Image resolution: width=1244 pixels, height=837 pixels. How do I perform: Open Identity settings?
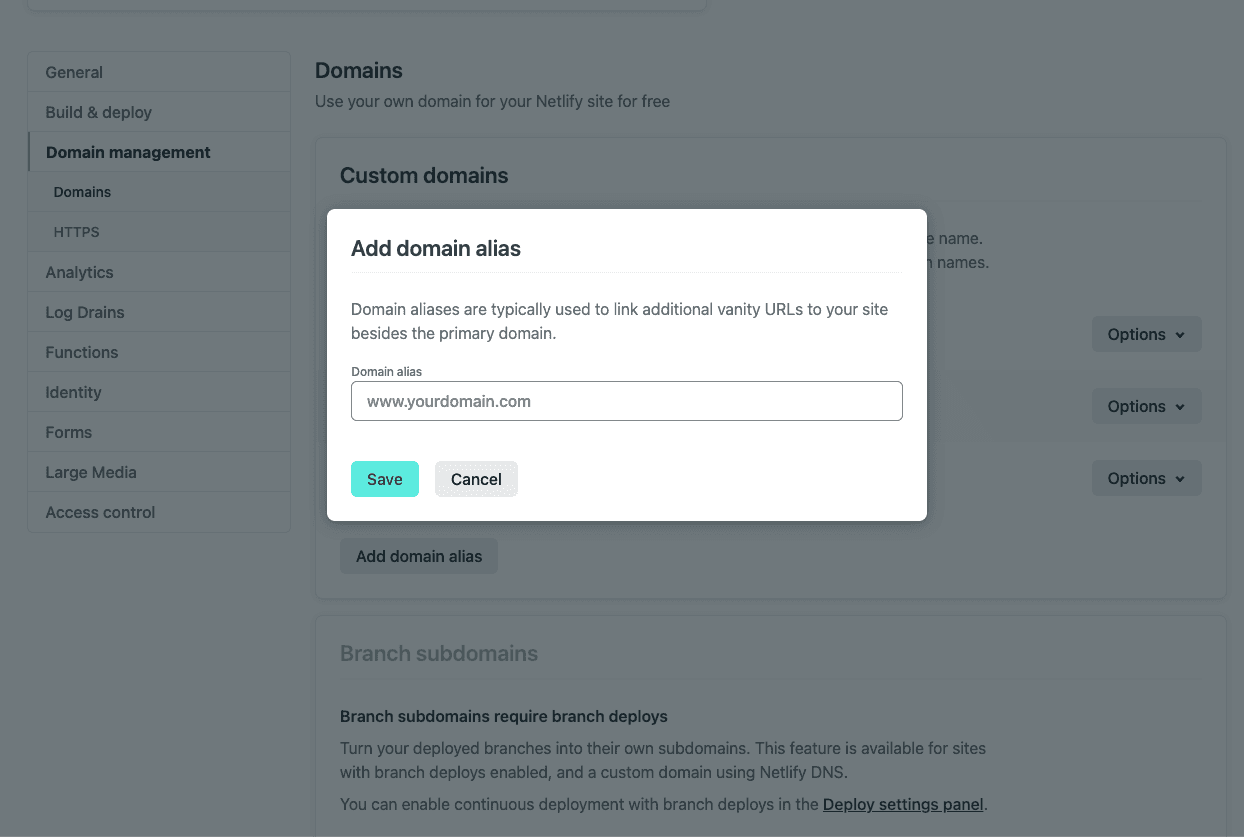click(73, 392)
